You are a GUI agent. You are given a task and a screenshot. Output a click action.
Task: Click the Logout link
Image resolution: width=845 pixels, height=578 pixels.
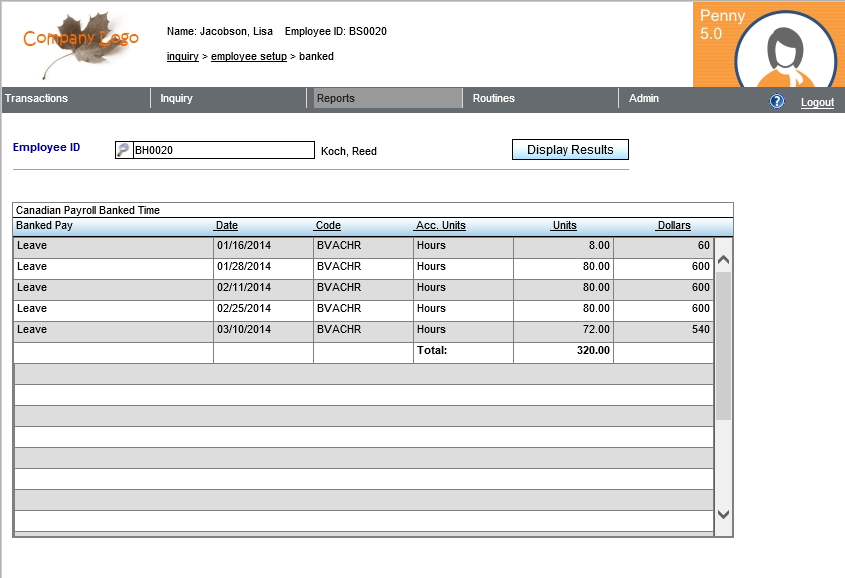pos(817,103)
